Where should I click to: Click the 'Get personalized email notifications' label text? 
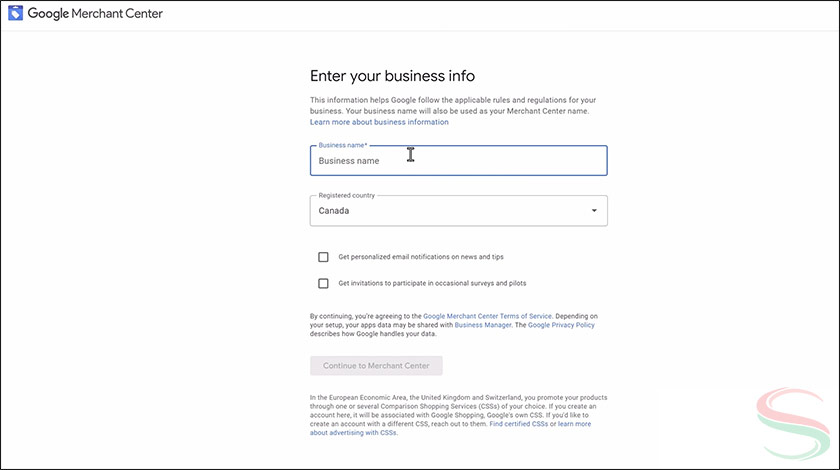[x=420, y=257]
